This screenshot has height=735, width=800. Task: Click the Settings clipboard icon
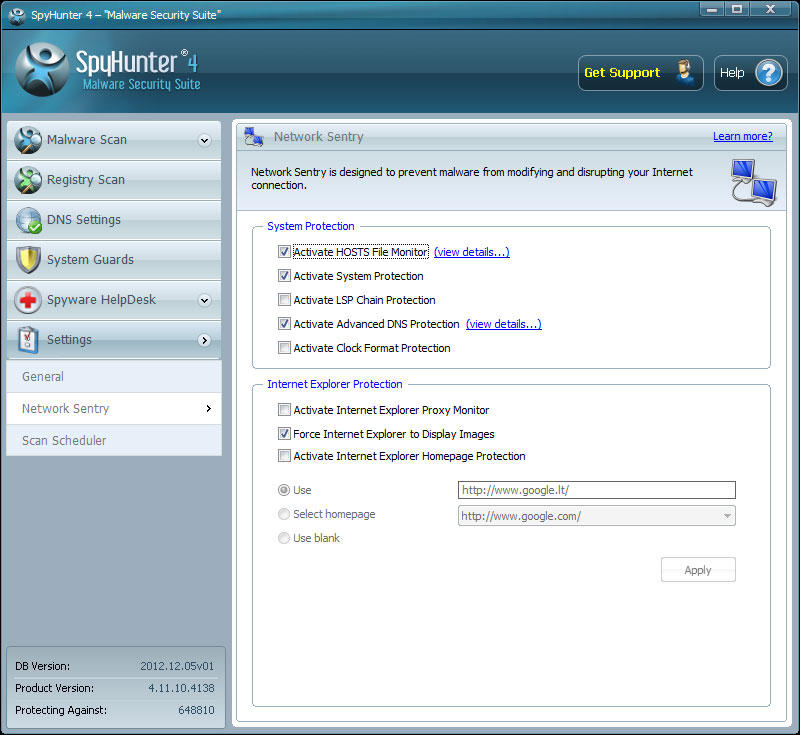(x=28, y=340)
